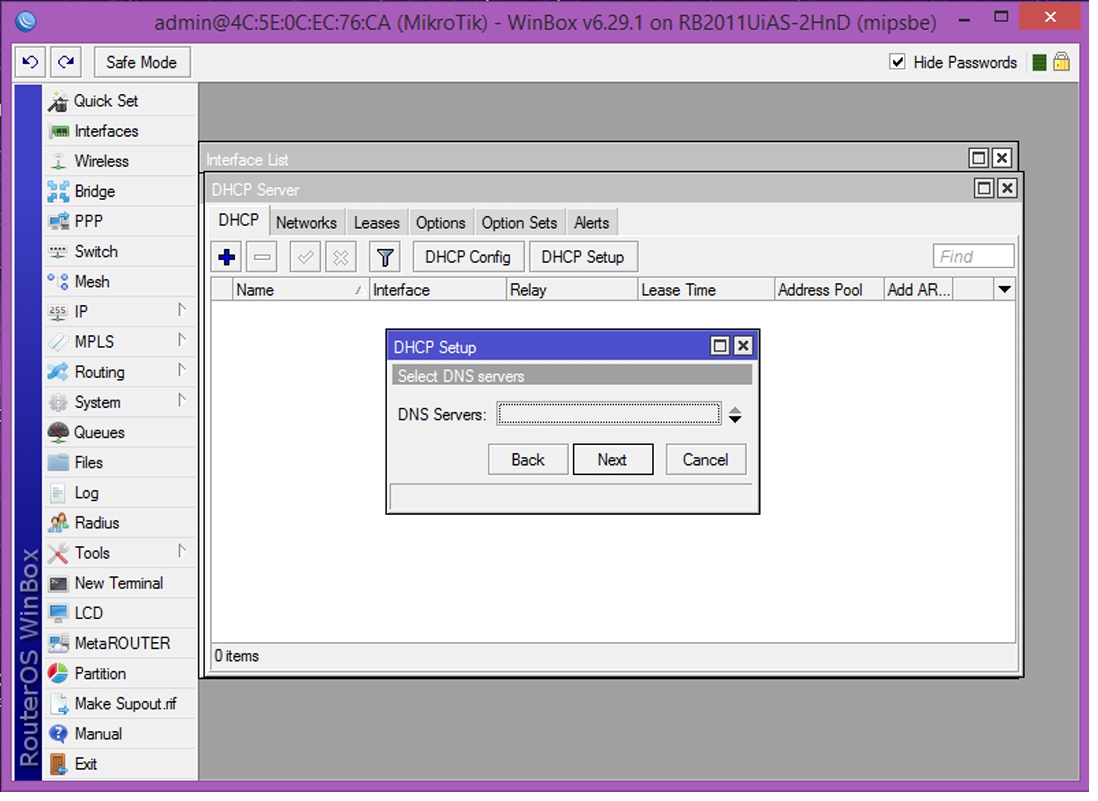This screenshot has width=1098, height=801.
Task: Open the Bridge menu
Action: 119,191
